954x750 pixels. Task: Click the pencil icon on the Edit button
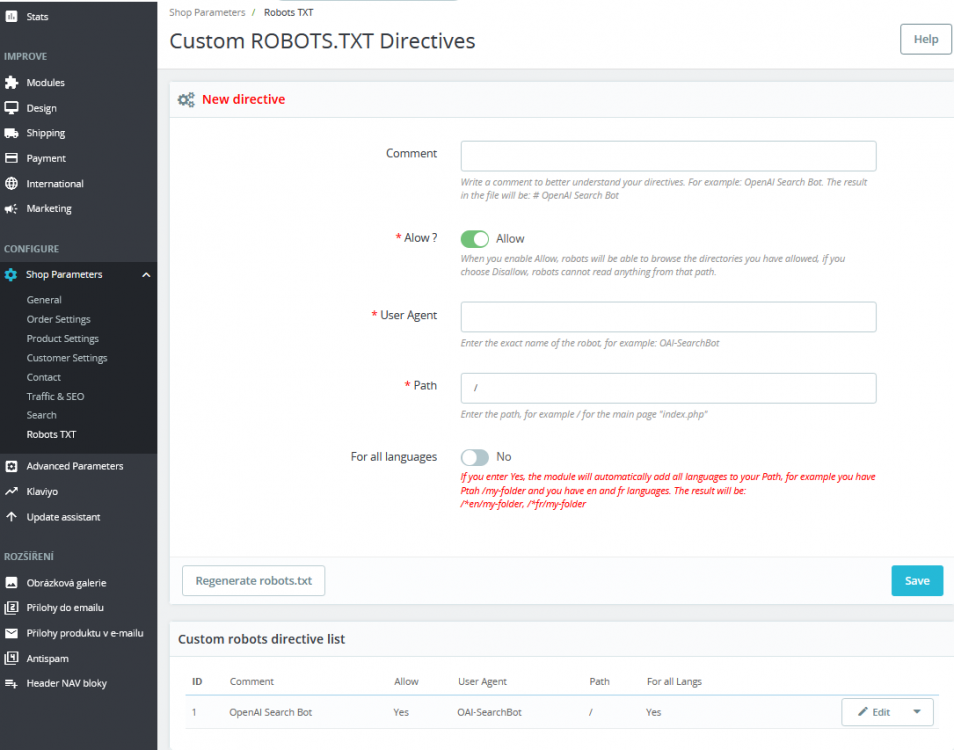[x=863, y=712]
